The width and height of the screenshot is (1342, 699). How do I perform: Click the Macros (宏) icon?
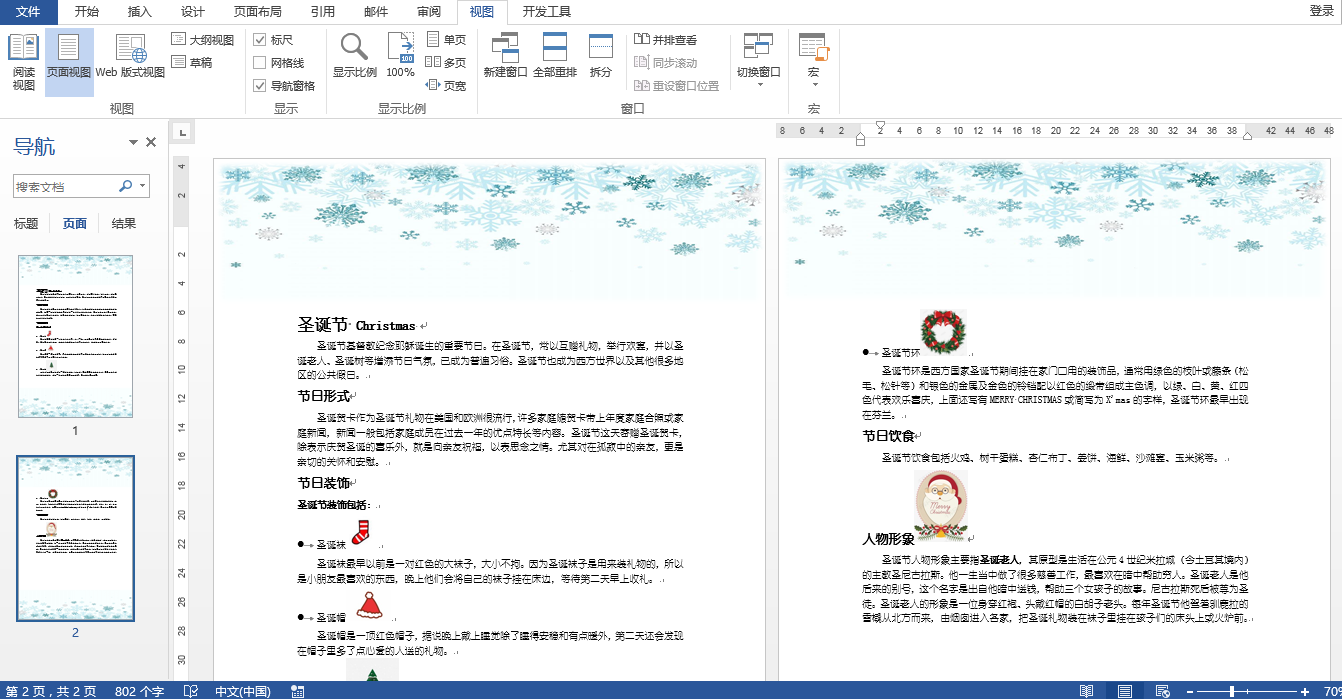(813, 48)
